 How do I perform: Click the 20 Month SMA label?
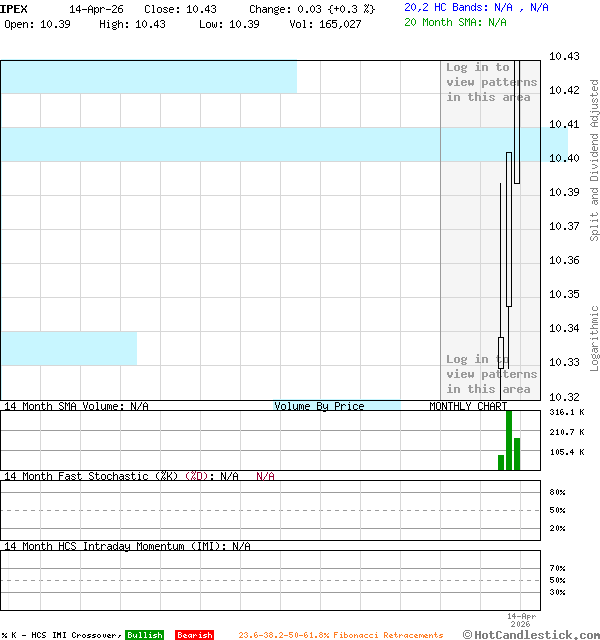[x=455, y=22]
